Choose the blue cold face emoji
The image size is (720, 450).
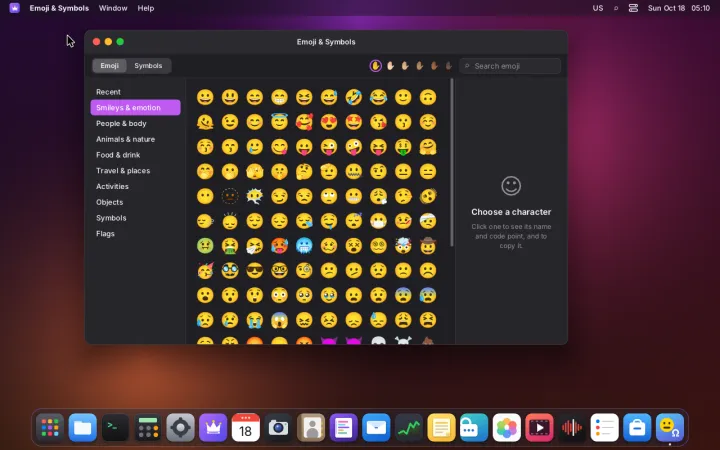pos(304,246)
